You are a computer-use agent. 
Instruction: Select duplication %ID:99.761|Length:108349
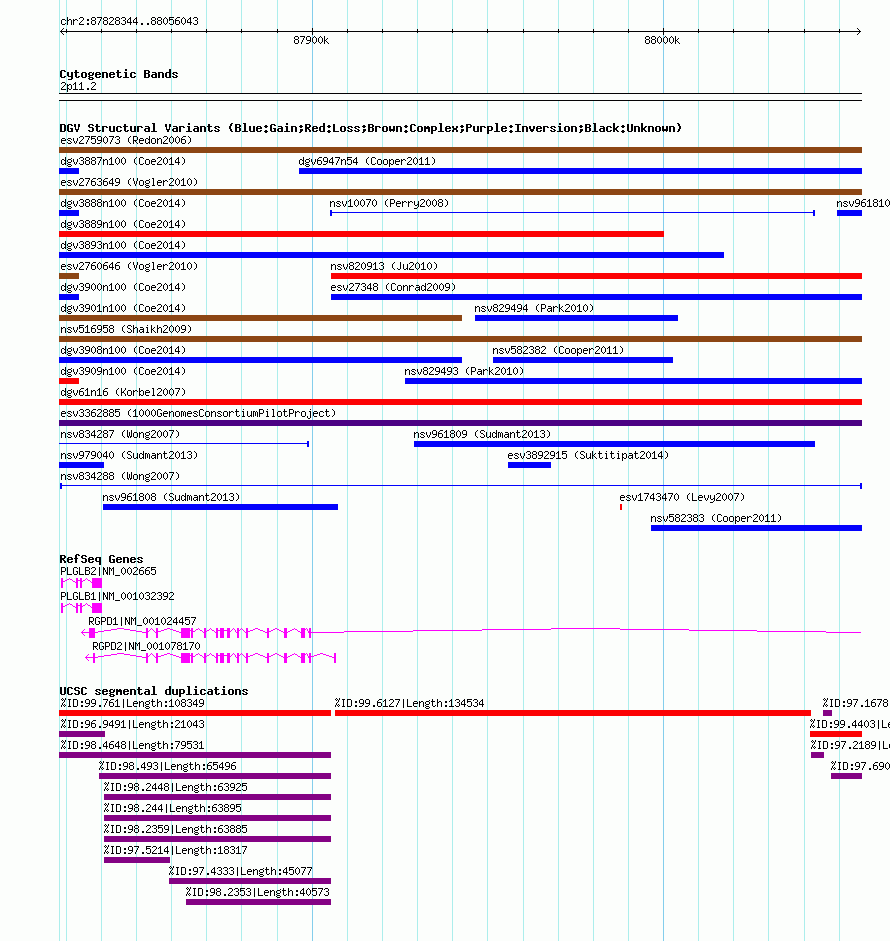195,713
